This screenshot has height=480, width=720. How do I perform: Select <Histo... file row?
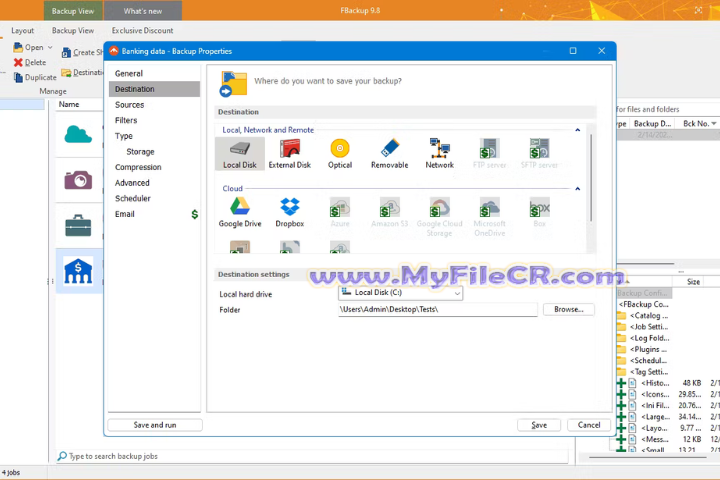668,383
